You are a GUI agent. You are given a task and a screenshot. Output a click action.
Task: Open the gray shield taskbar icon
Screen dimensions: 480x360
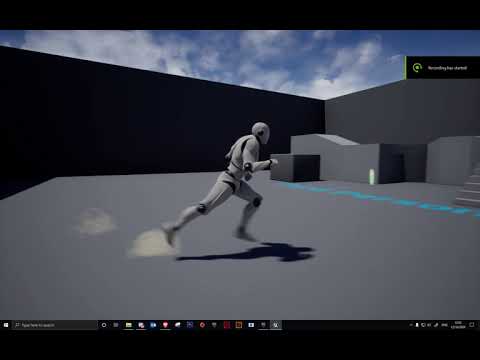[x=214, y=325]
